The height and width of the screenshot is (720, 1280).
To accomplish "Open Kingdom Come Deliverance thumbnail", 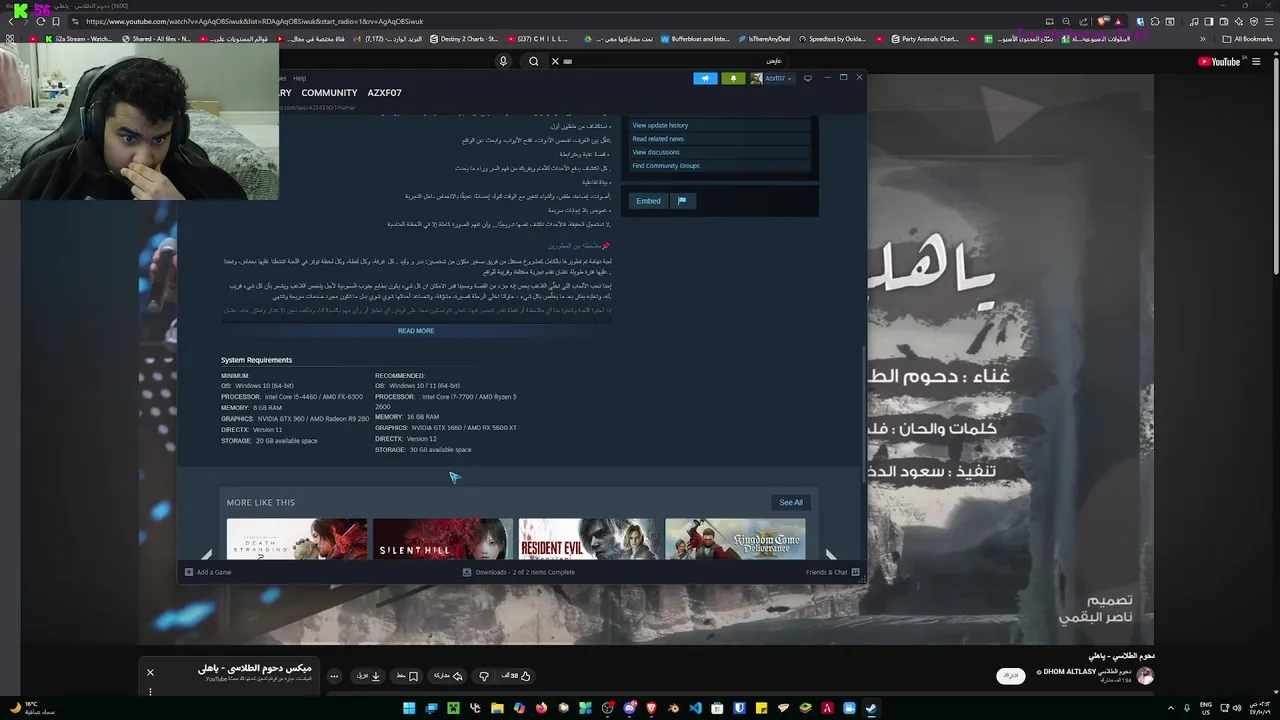I will click(735, 538).
